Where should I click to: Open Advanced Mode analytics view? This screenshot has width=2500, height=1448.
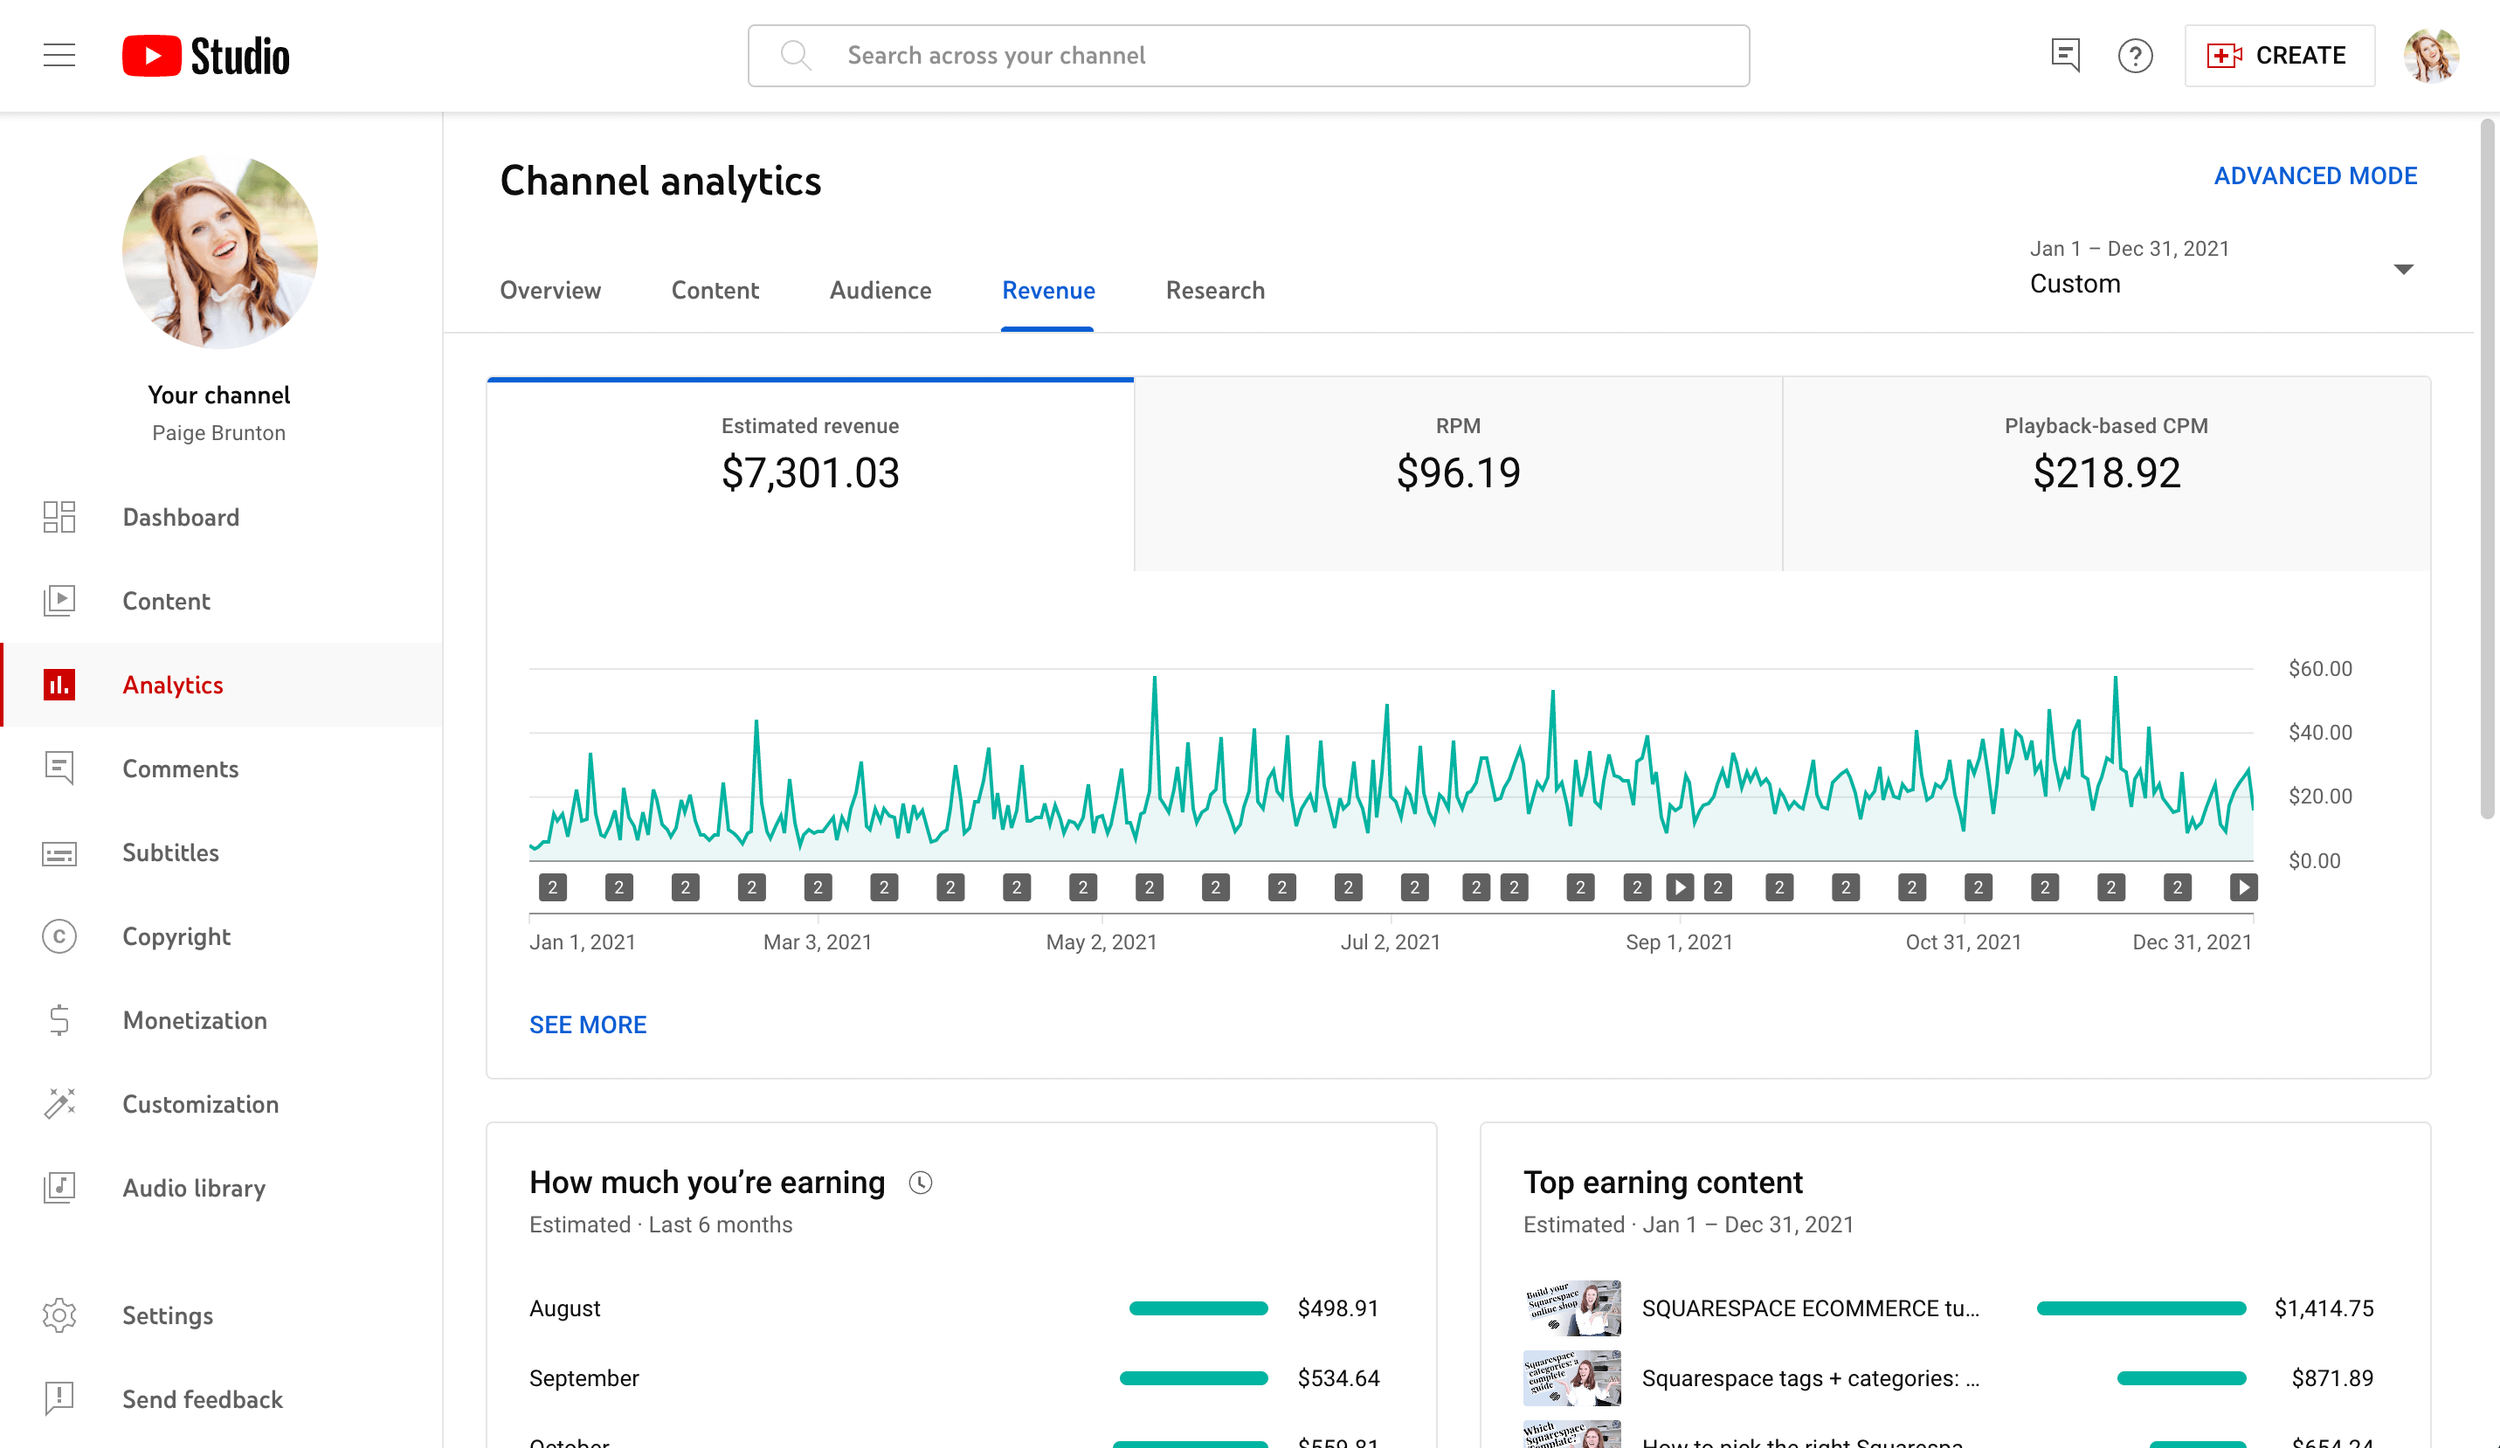[x=2316, y=176]
